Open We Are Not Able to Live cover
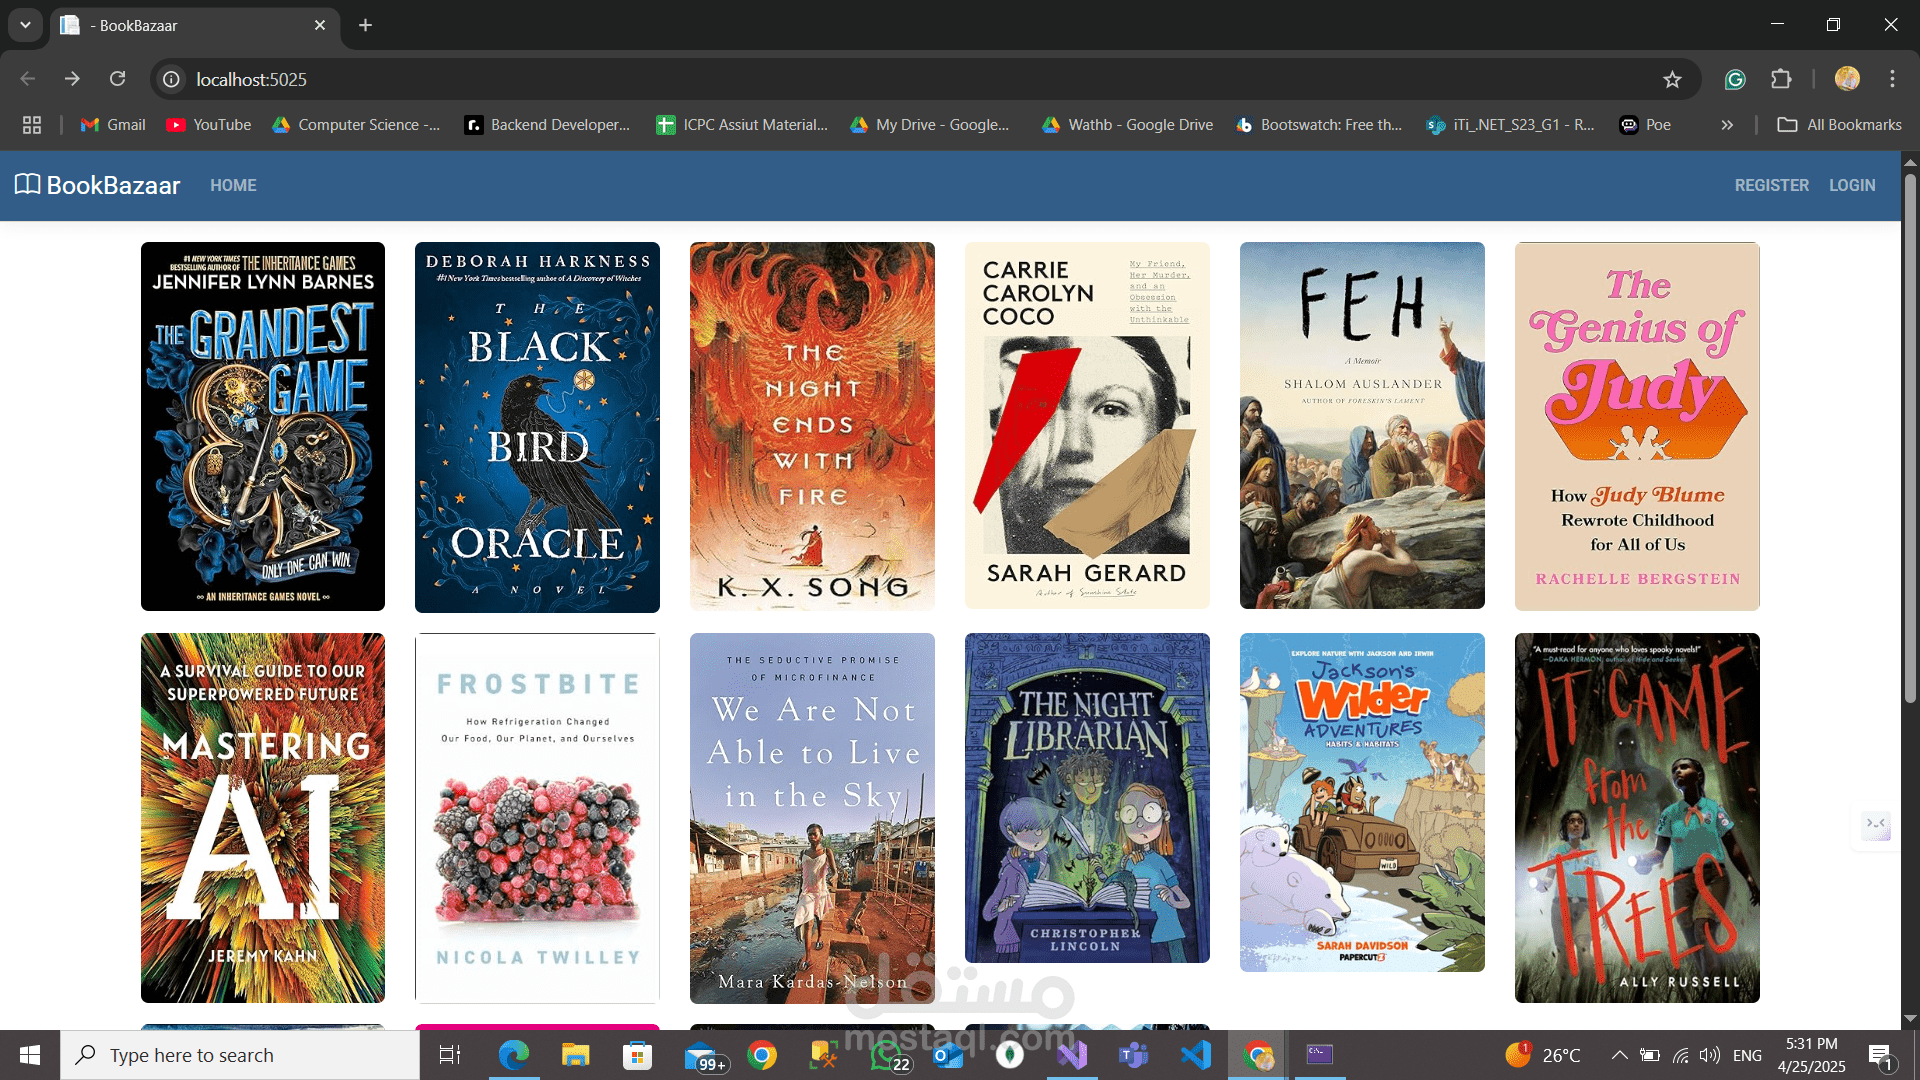 pyautogui.click(x=812, y=818)
